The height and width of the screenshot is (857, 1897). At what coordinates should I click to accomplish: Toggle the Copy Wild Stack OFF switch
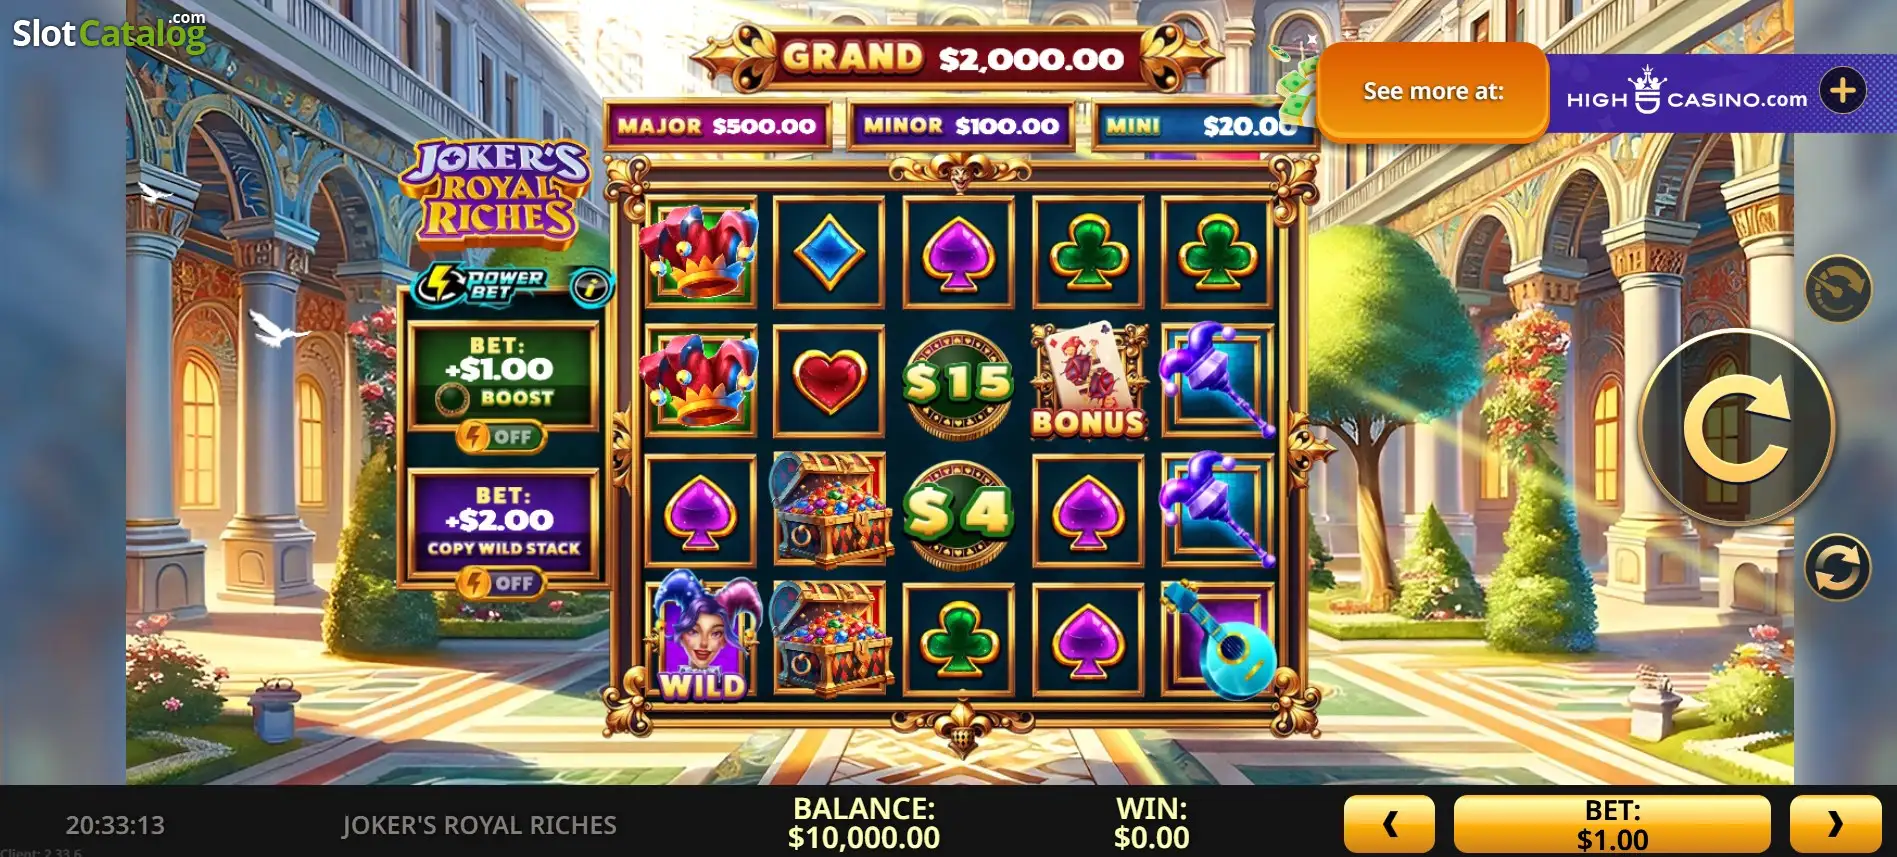pyautogui.click(x=501, y=583)
